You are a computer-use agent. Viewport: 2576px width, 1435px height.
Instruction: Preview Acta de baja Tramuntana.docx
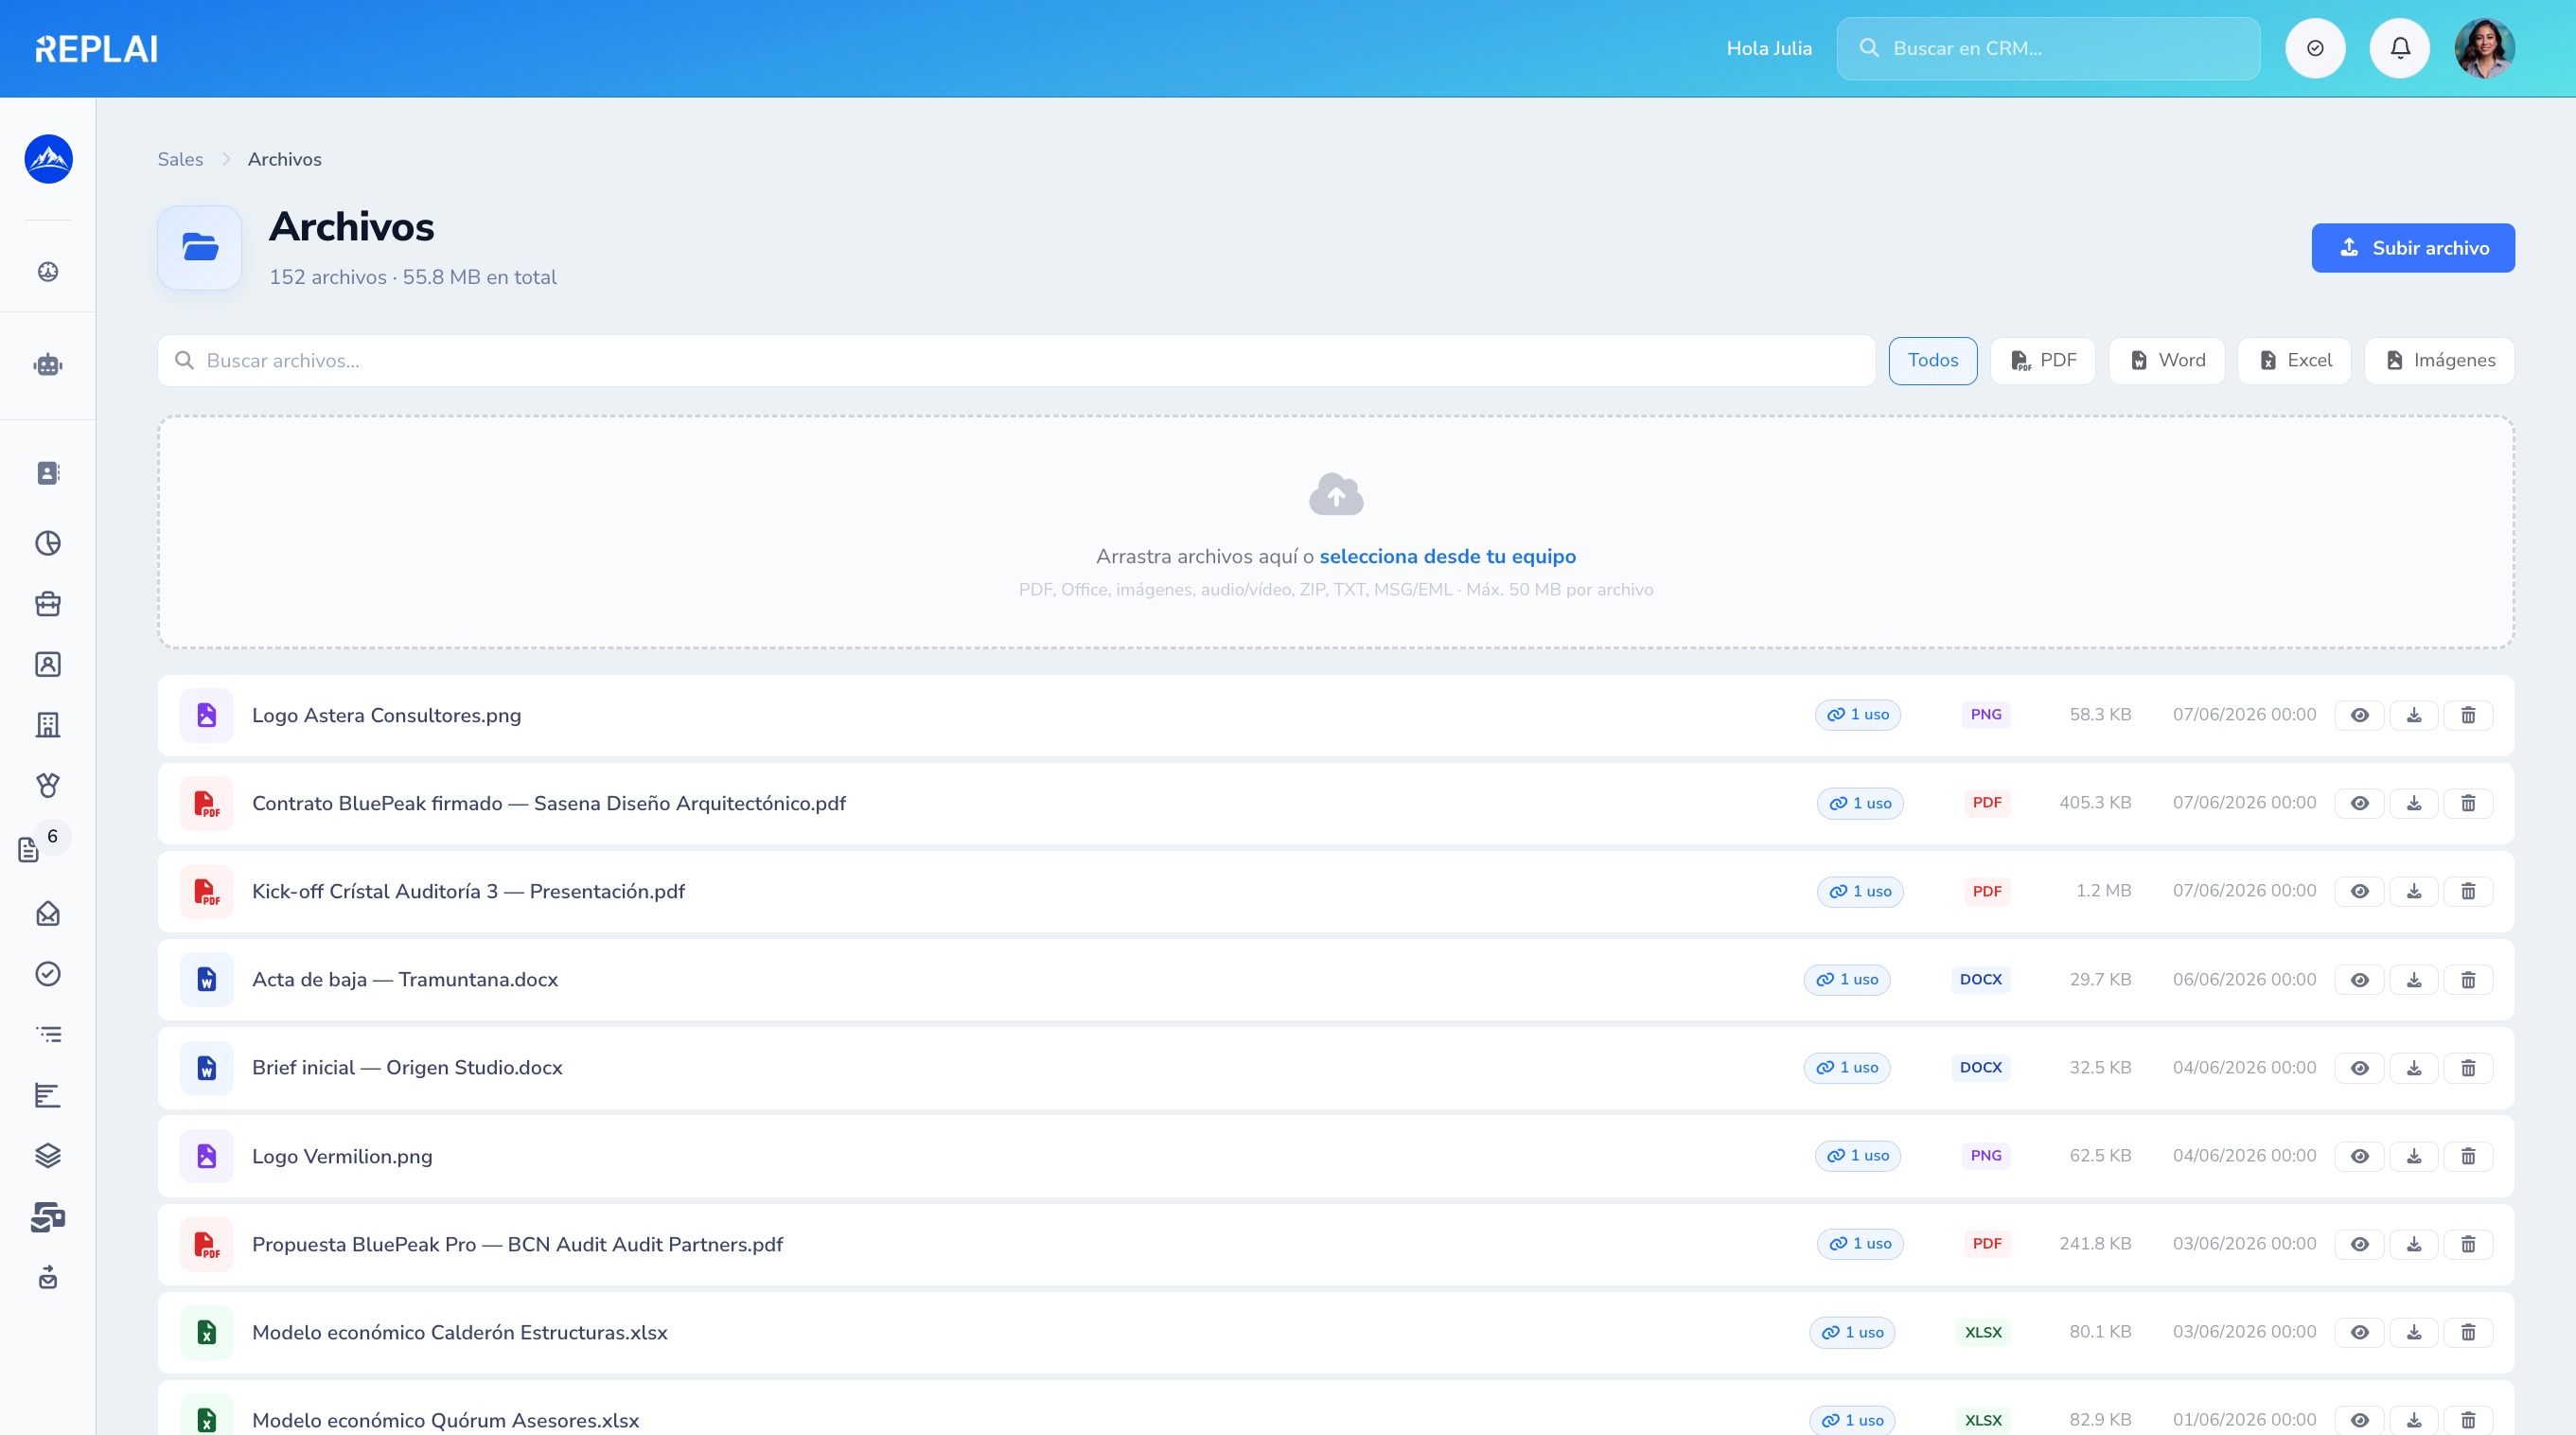click(2360, 980)
